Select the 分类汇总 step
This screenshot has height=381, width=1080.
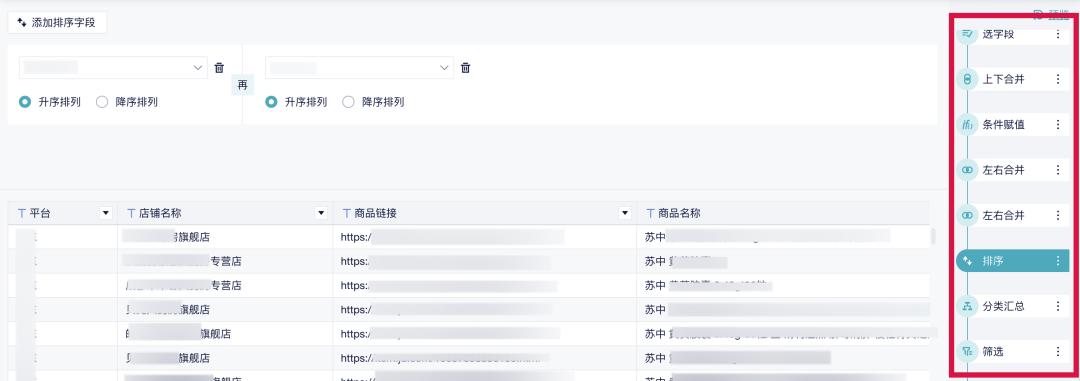click(x=1011, y=307)
